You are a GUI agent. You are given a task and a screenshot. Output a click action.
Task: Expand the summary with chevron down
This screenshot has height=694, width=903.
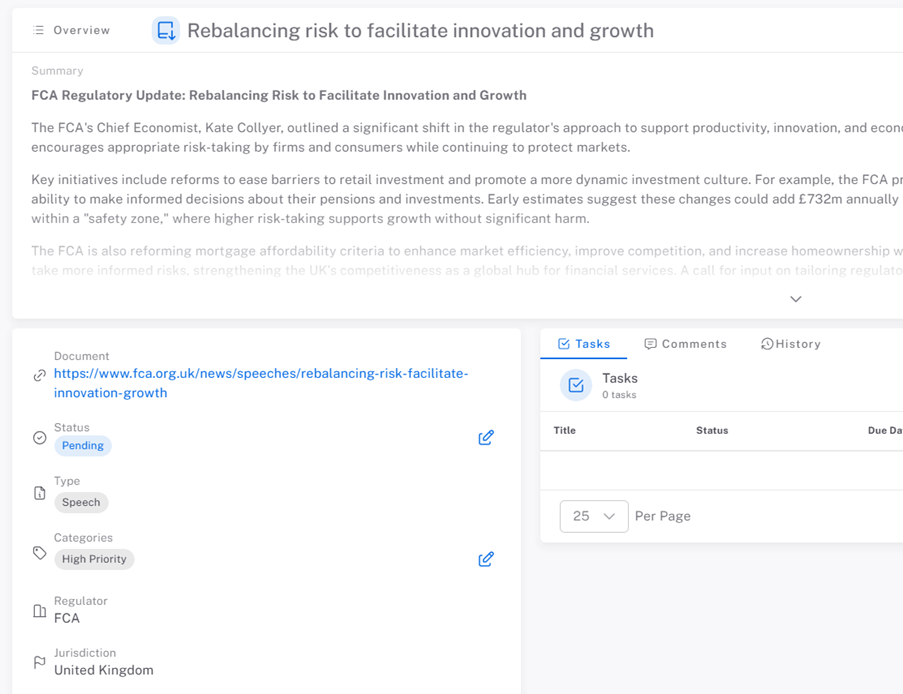click(796, 299)
